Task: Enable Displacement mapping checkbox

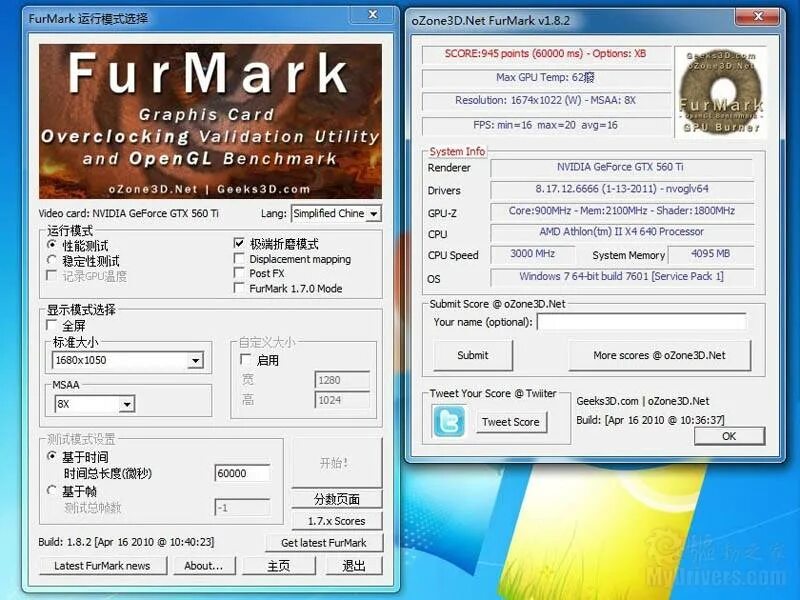Action: [239, 258]
